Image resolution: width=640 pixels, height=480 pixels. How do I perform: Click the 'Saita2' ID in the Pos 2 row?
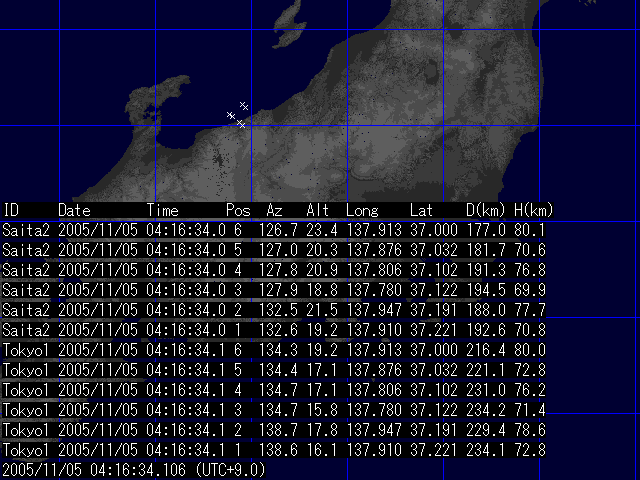[26, 310]
